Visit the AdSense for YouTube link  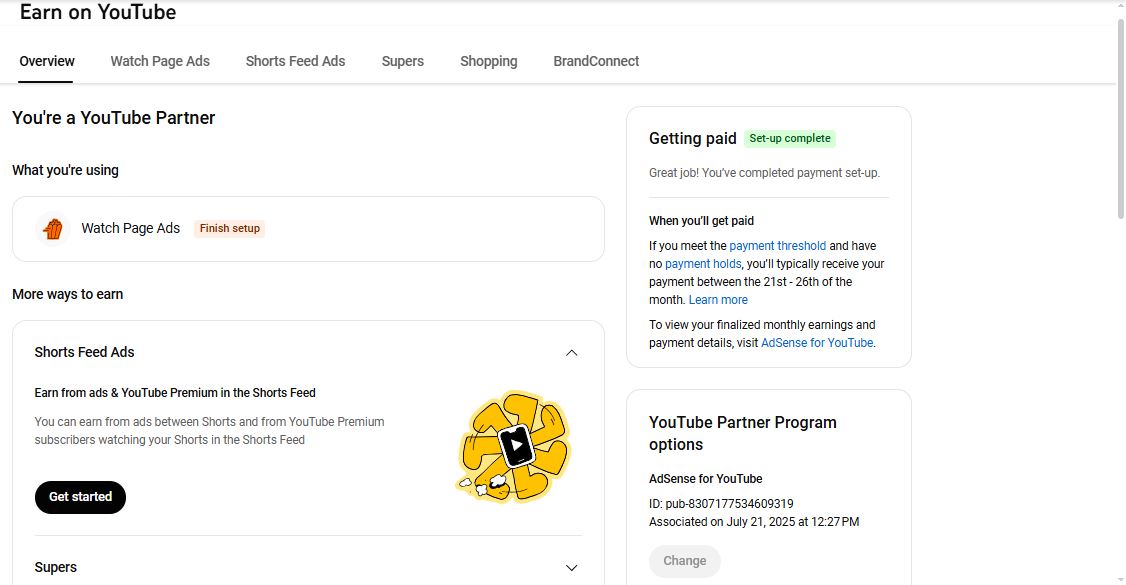tap(817, 343)
